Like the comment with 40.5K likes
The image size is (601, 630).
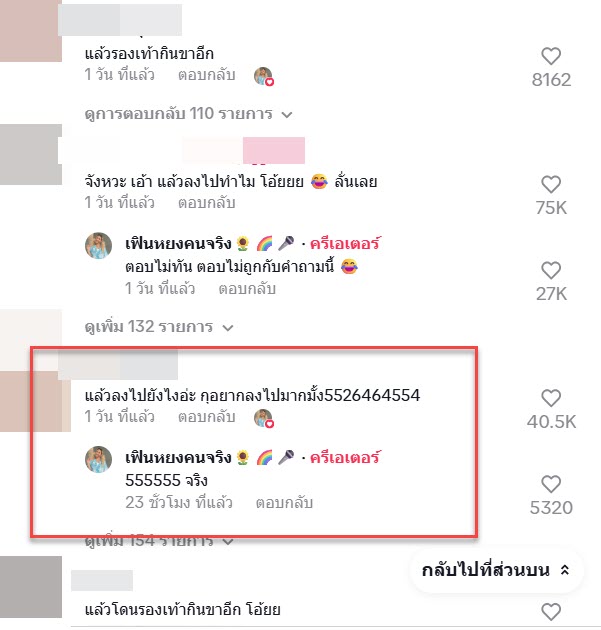(551, 399)
